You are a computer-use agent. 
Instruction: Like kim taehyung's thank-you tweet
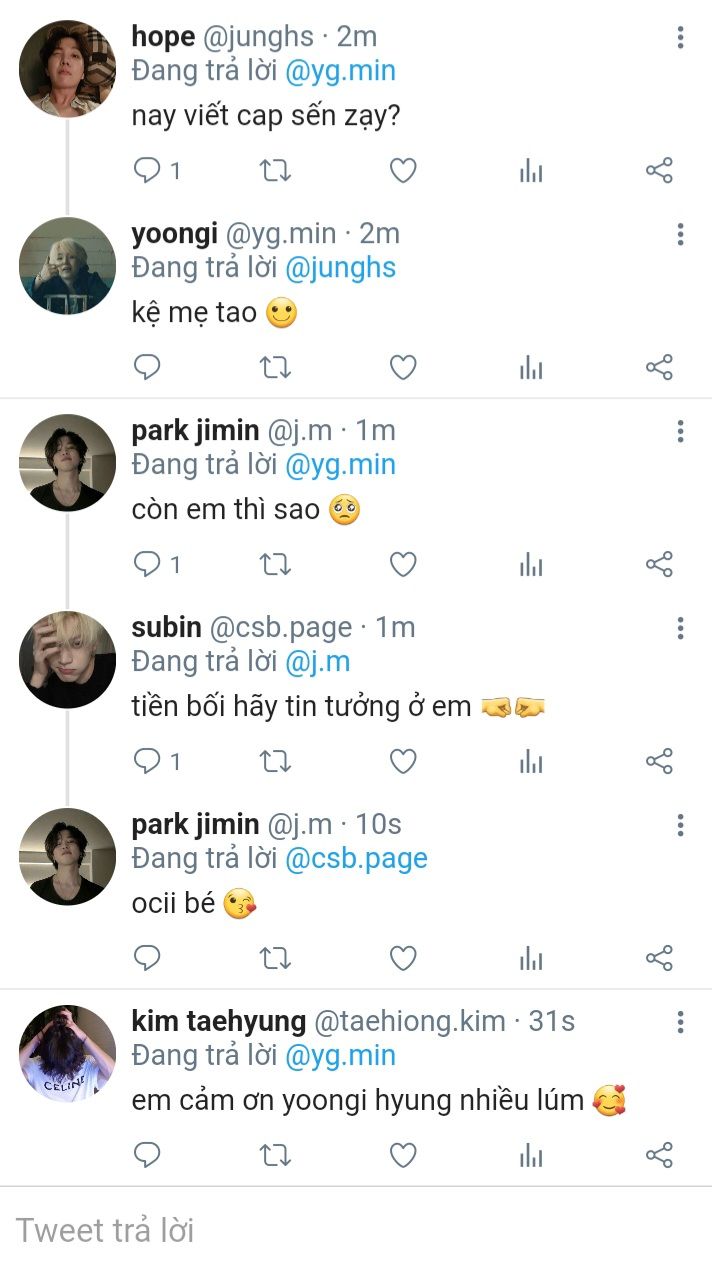(402, 1156)
